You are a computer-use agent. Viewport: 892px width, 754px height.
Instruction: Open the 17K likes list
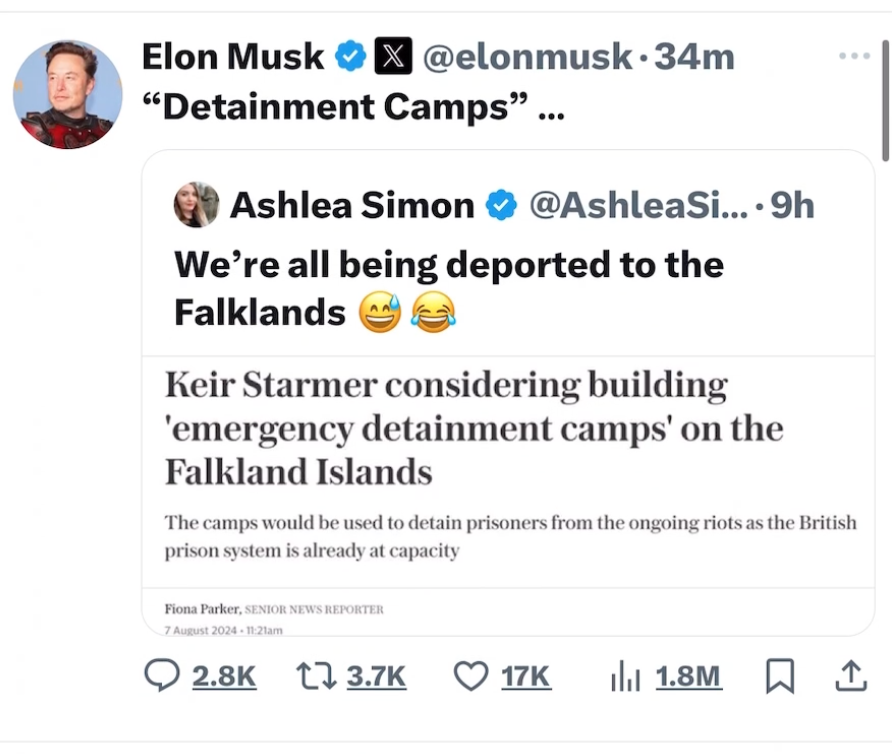(527, 677)
